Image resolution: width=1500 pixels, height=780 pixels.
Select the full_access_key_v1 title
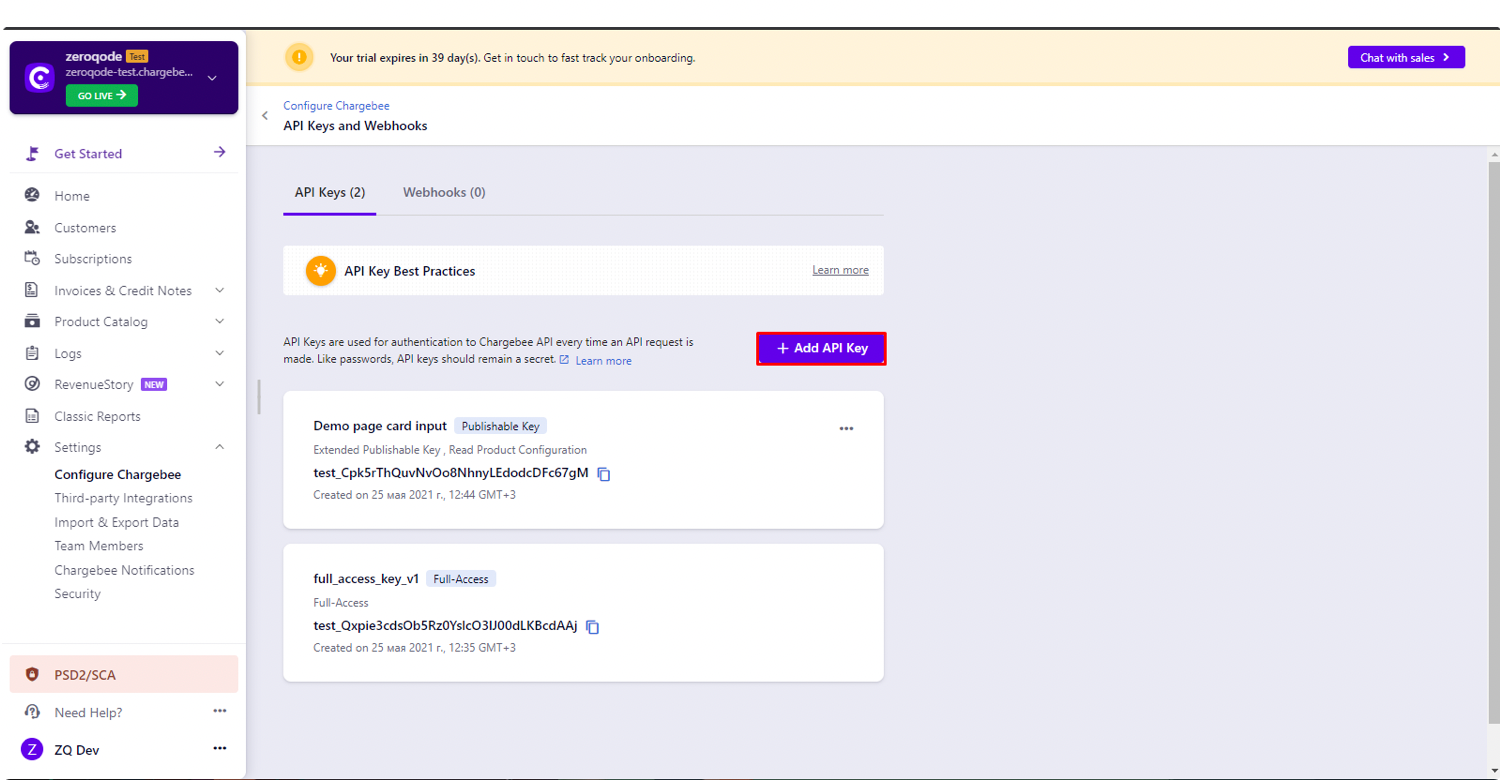pos(366,579)
